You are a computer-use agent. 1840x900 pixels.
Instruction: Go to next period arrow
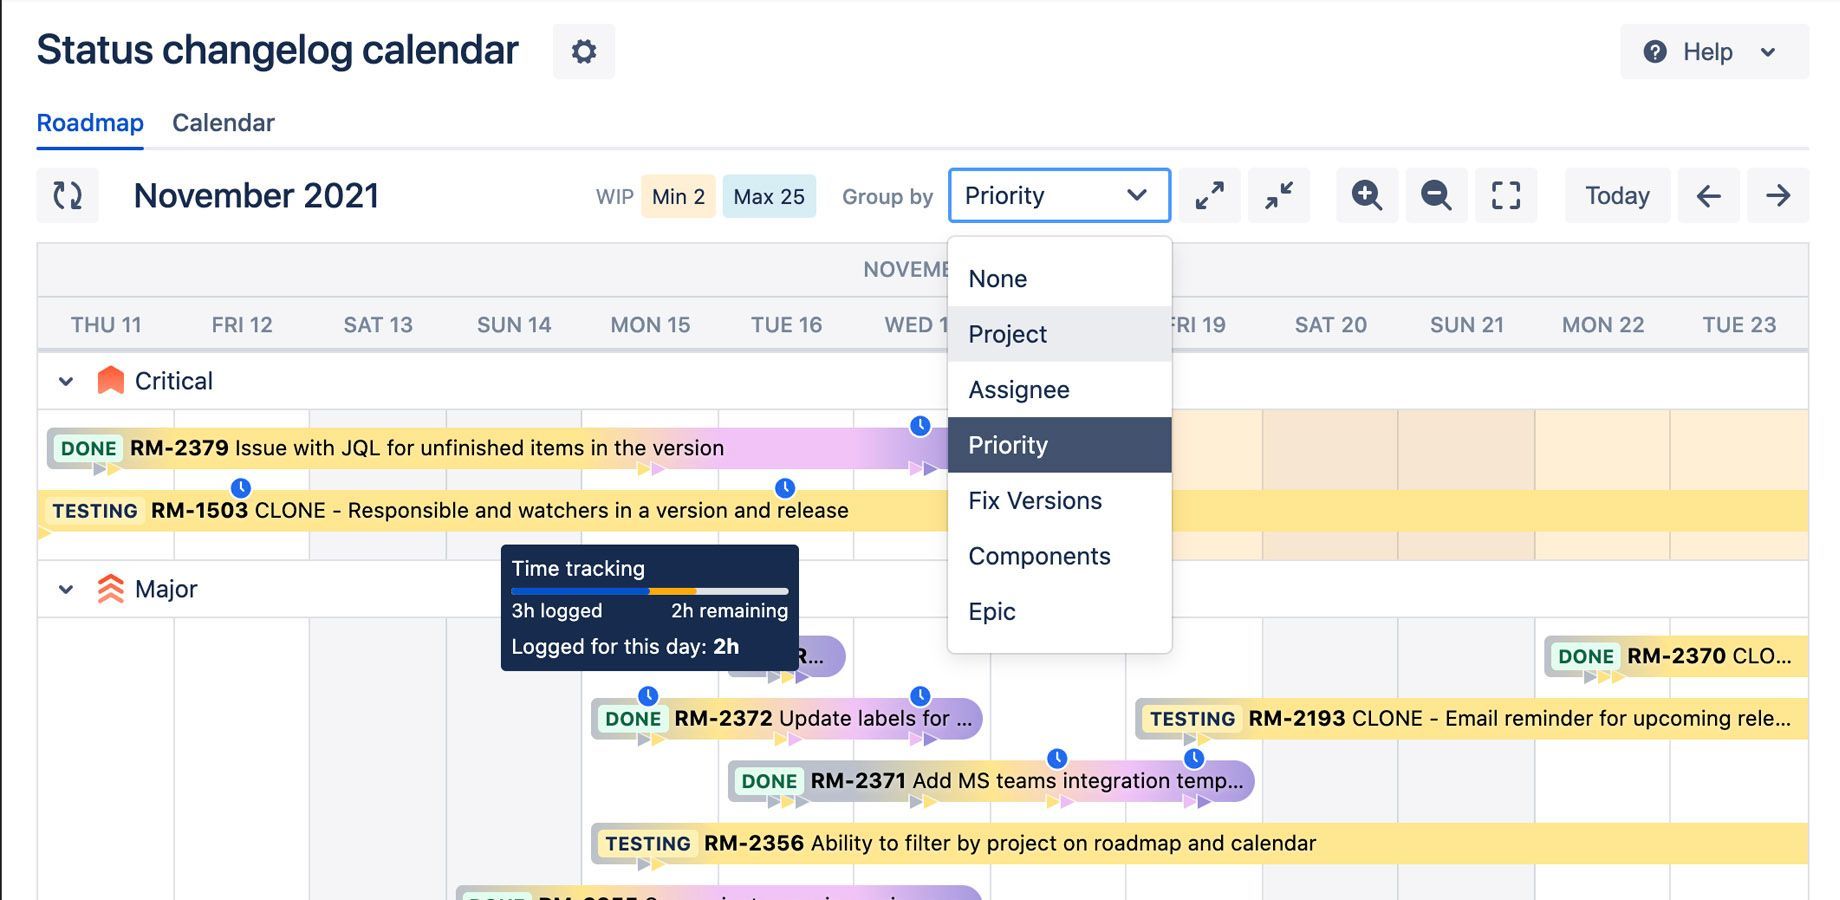pyautogui.click(x=1778, y=195)
